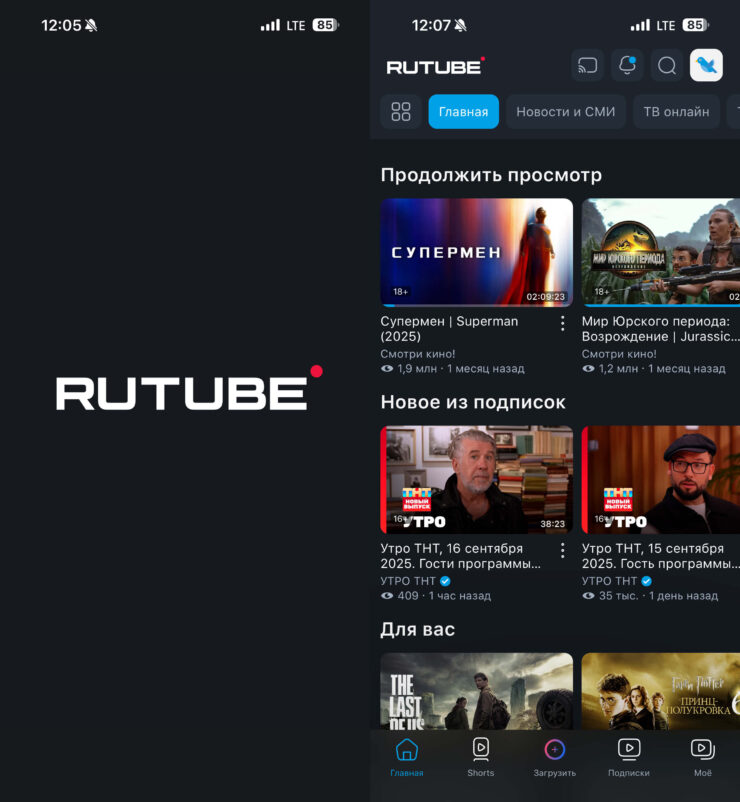Tap the RUTUBE logo in header
This screenshot has width=740, height=802.
[436, 66]
